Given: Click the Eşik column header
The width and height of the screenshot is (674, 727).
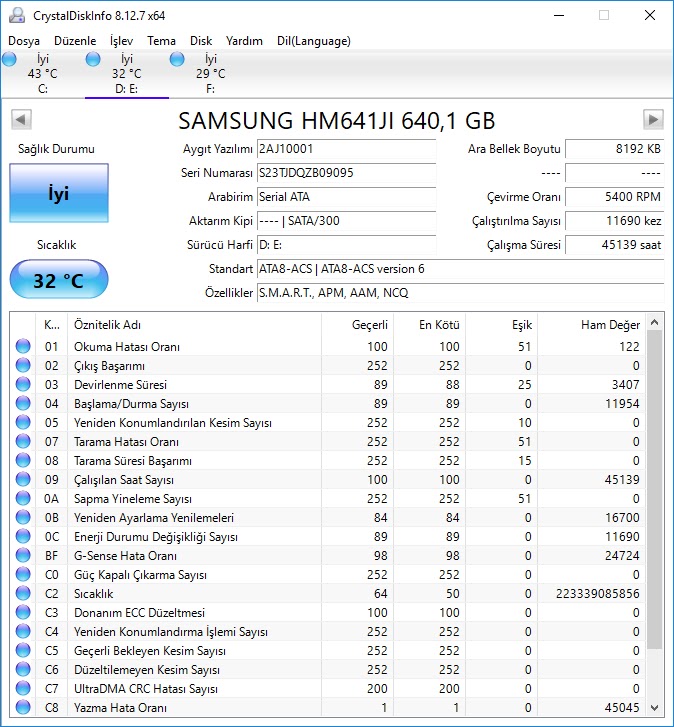Looking at the screenshot, I should coord(501,325).
